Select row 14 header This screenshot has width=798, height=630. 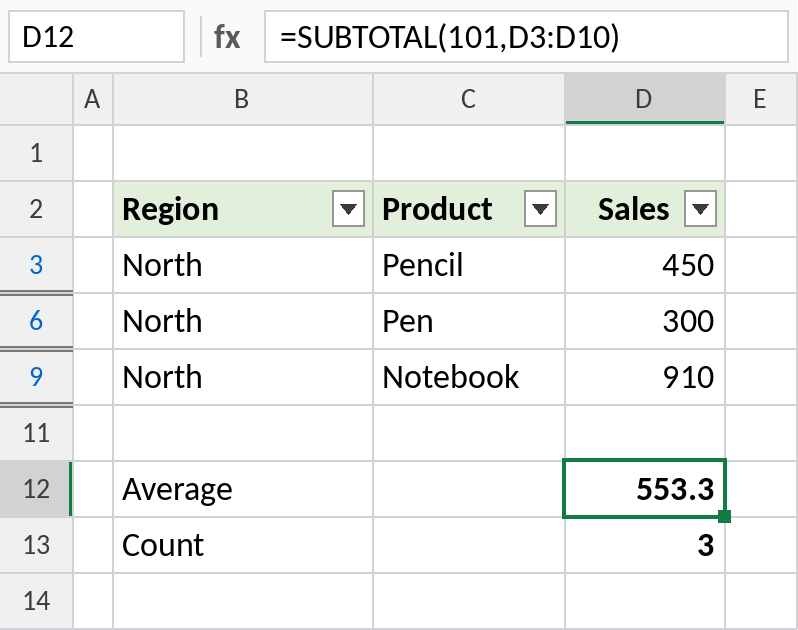(x=36, y=601)
